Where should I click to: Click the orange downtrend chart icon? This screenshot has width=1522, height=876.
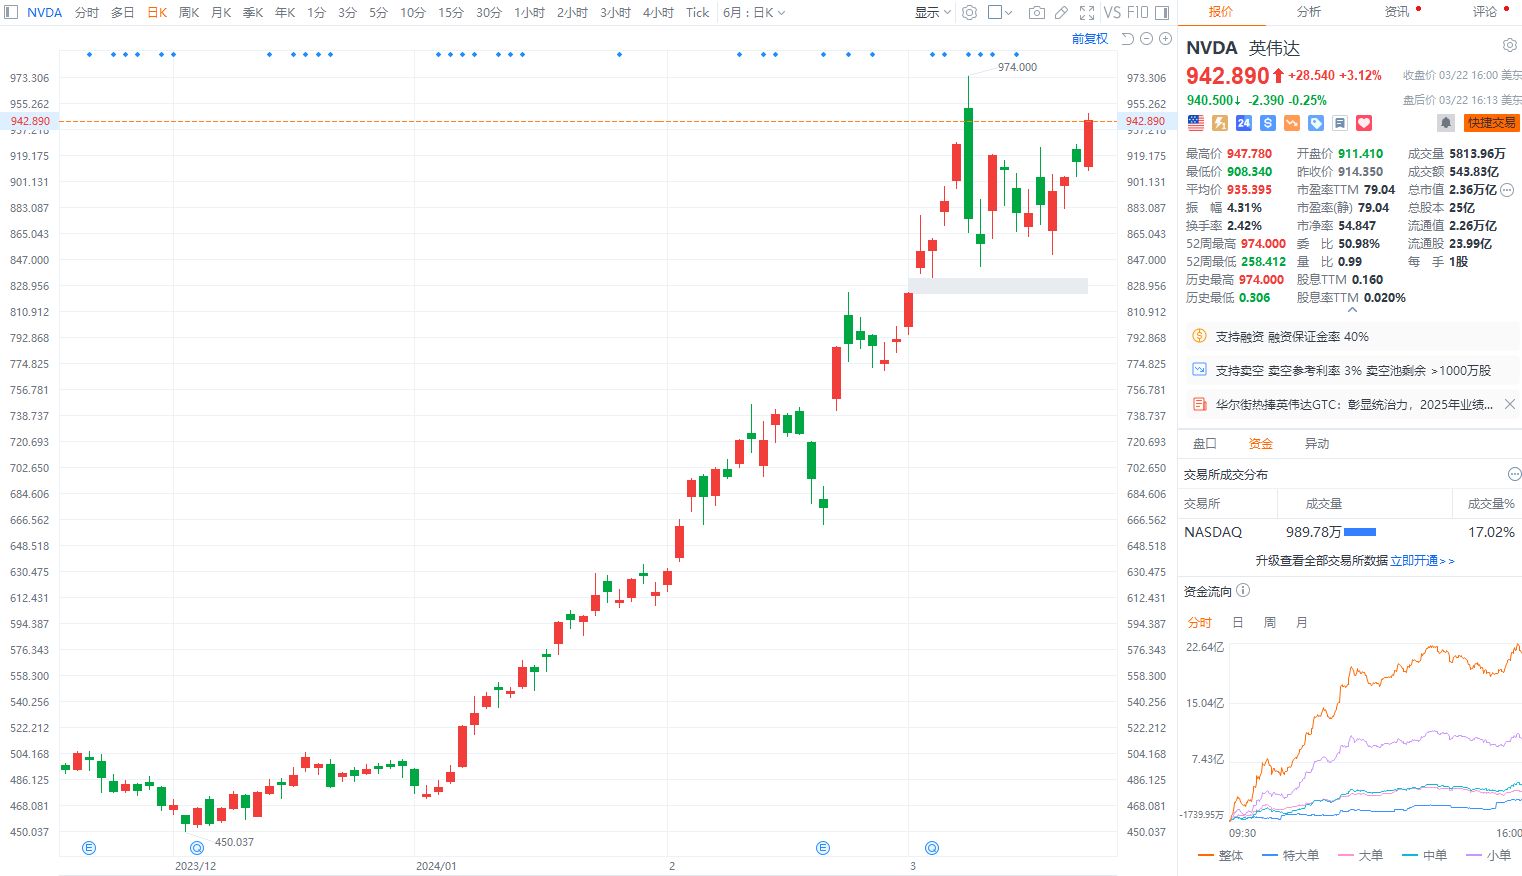click(x=1292, y=123)
